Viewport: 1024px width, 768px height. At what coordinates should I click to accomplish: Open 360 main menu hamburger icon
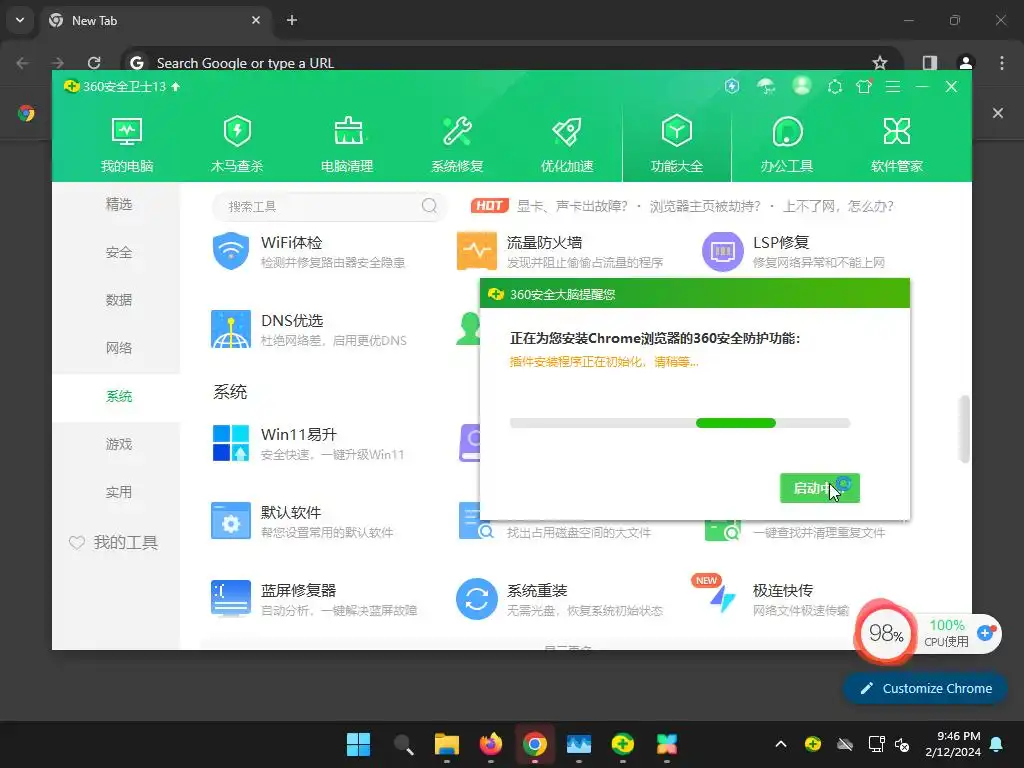point(893,86)
